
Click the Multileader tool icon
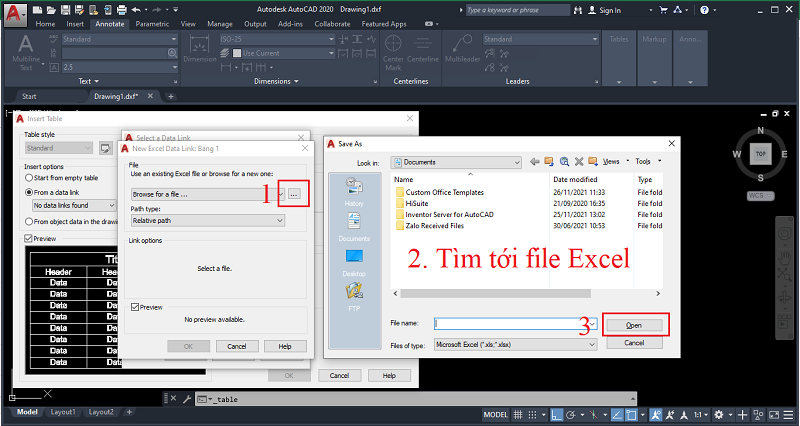point(463,44)
